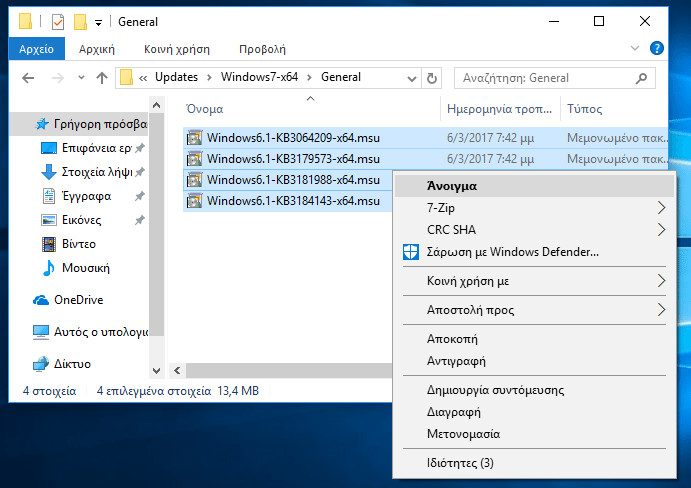Image resolution: width=691 pixels, height=488 pixels.
Task: Open Γρήγορη πρόσβαση in navigation pane
Action: point(79,124)
